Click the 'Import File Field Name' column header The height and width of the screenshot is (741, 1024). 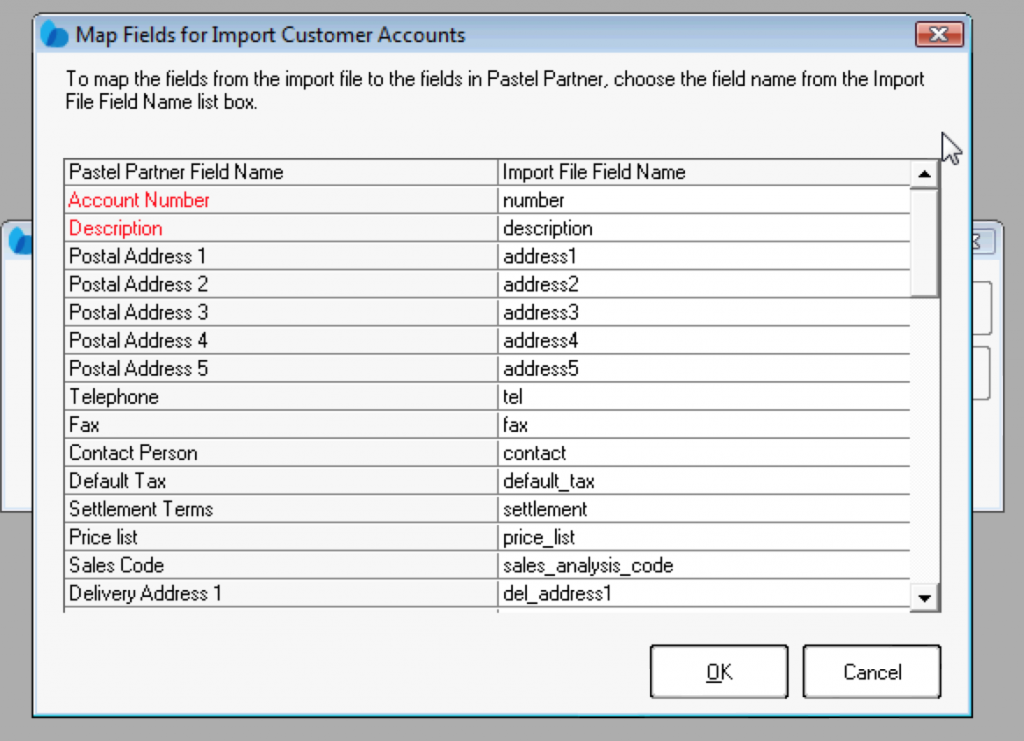[x=704, y=172]
